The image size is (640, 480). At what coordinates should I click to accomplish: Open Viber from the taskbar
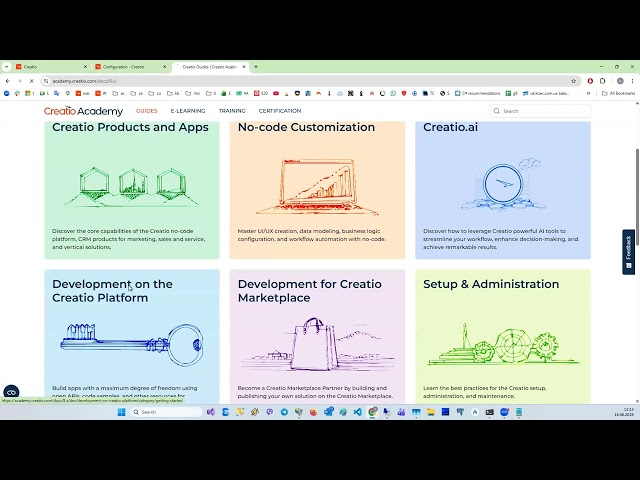pos(269,412)
